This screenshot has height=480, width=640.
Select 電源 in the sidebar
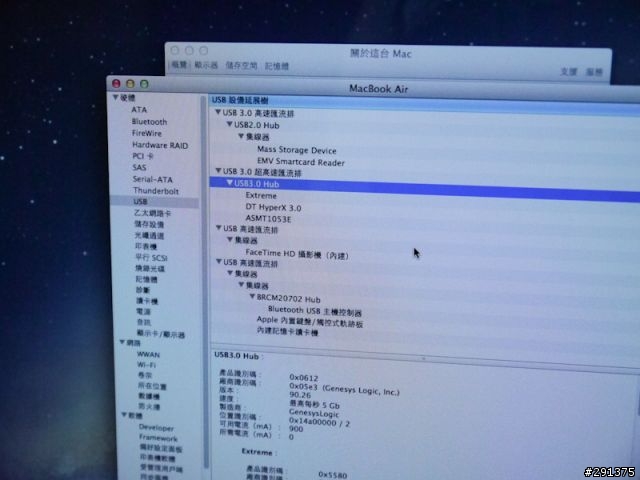[144, 311]
